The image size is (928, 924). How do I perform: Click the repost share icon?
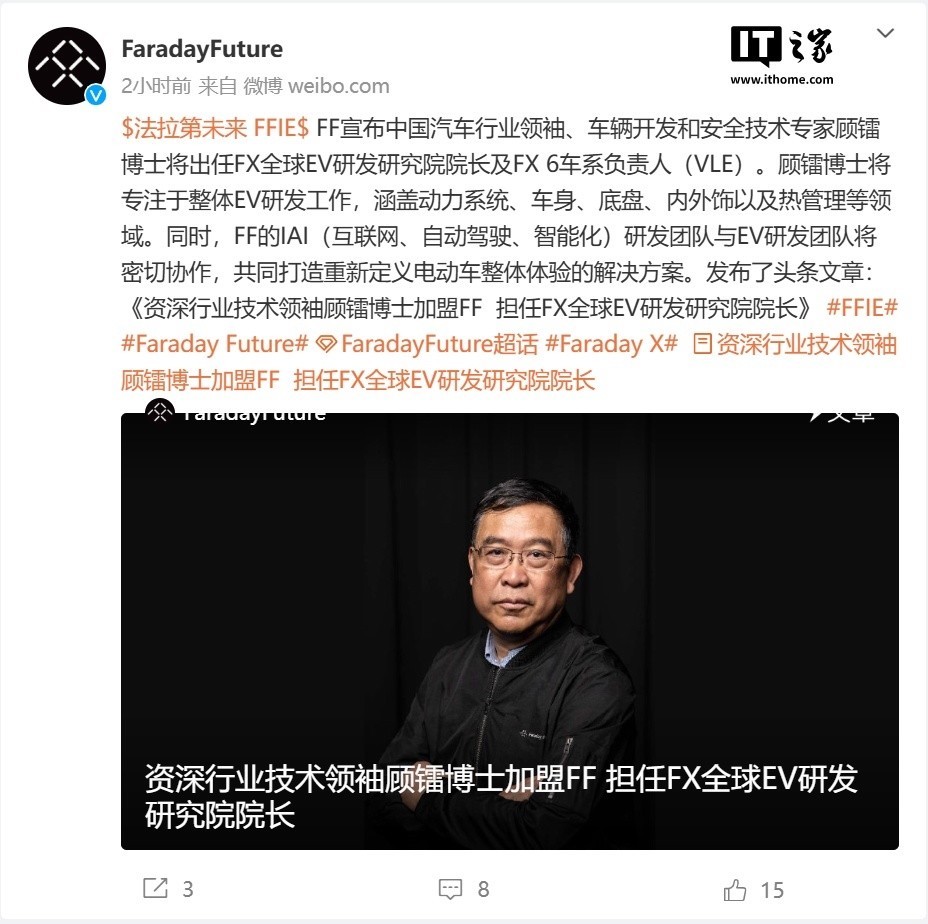pos(156,888)
